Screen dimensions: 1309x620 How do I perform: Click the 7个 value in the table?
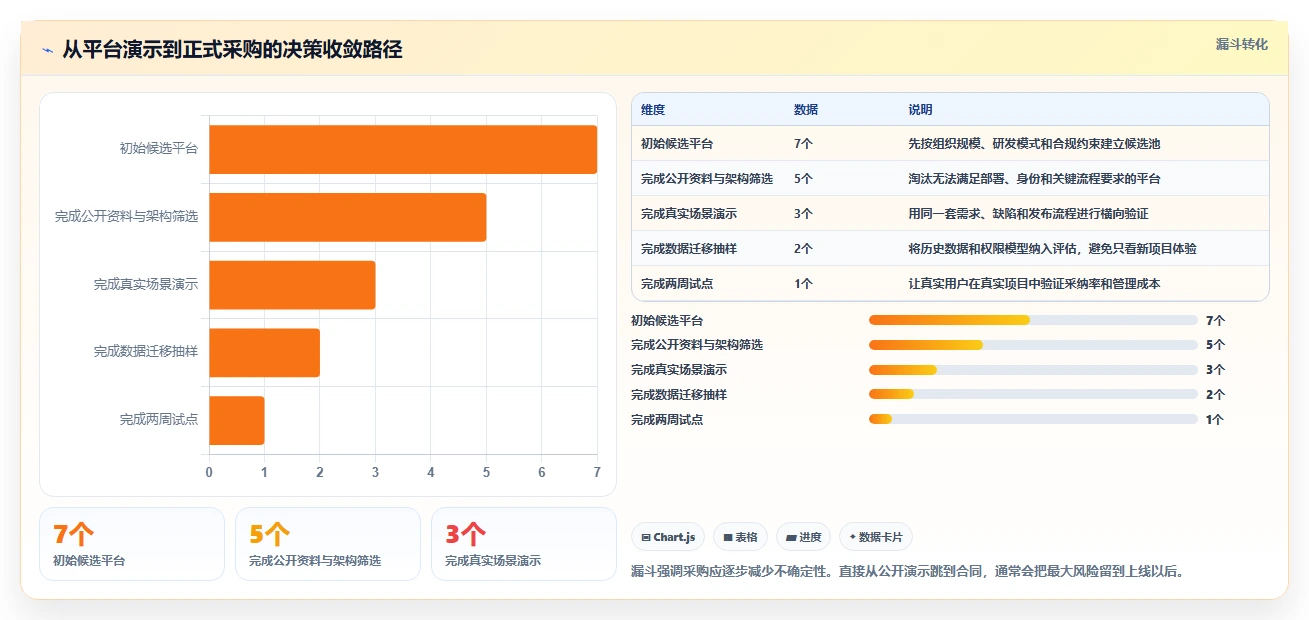pos(803,144)
